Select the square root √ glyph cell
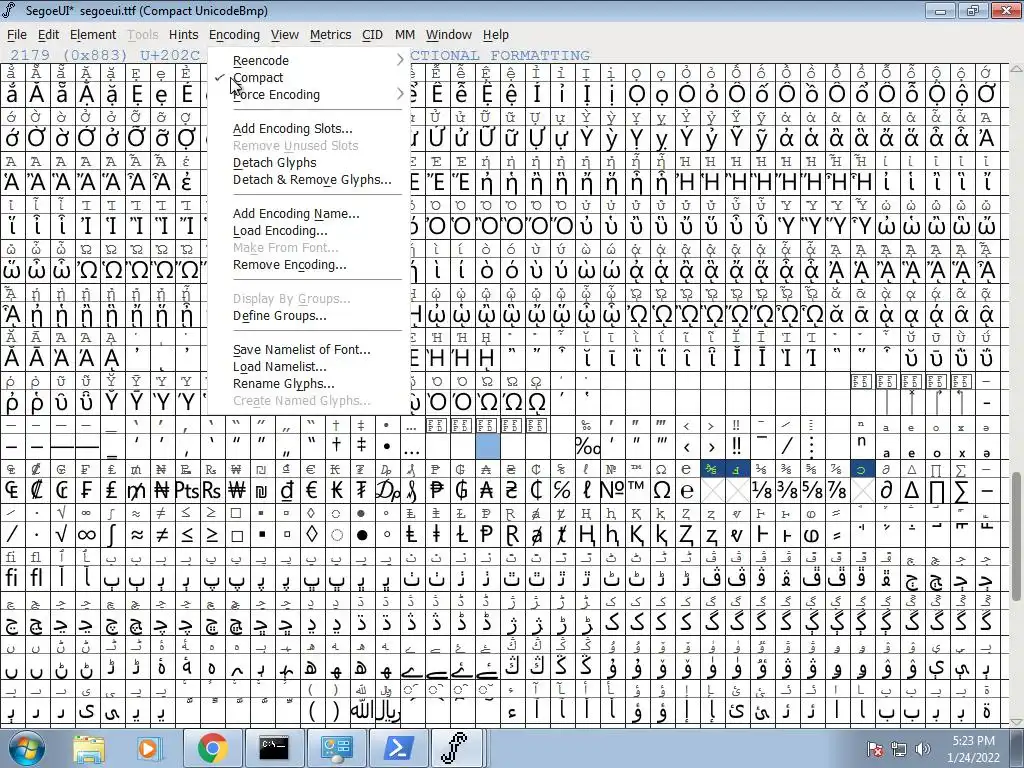Screen dimensions: 1024x768 tap(61, 535)
